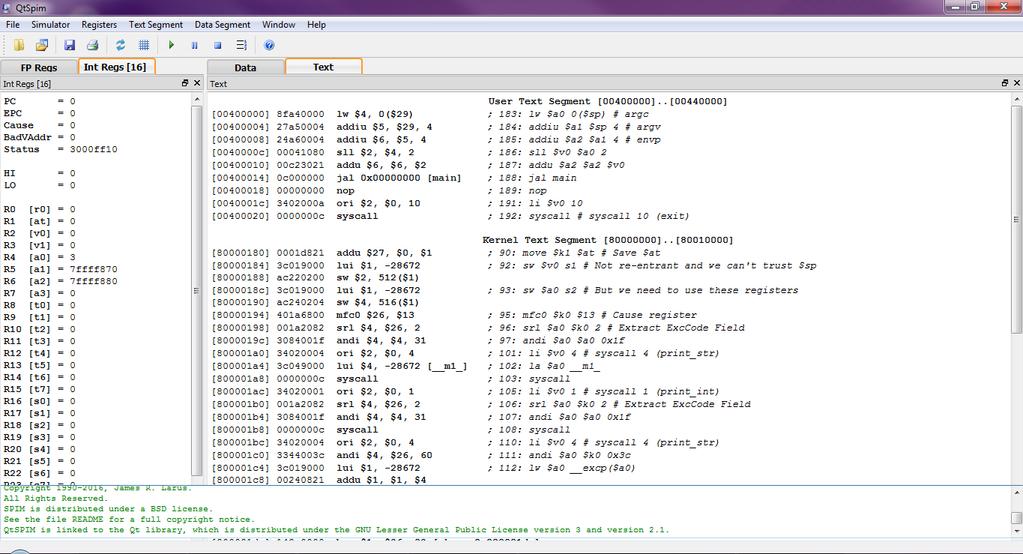Image resolution: width=1023 pixels, height=554 pixels.
Task: Select the Int Regs [16] tab
Action: 115,67
